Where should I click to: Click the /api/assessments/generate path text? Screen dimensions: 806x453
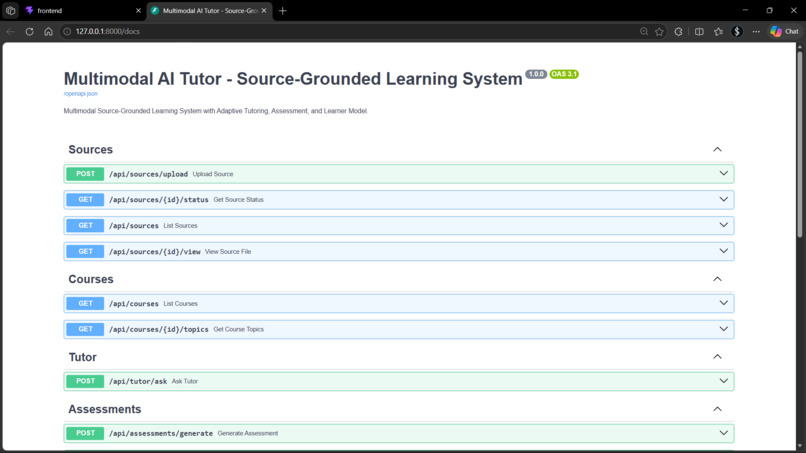coord(160,433)
